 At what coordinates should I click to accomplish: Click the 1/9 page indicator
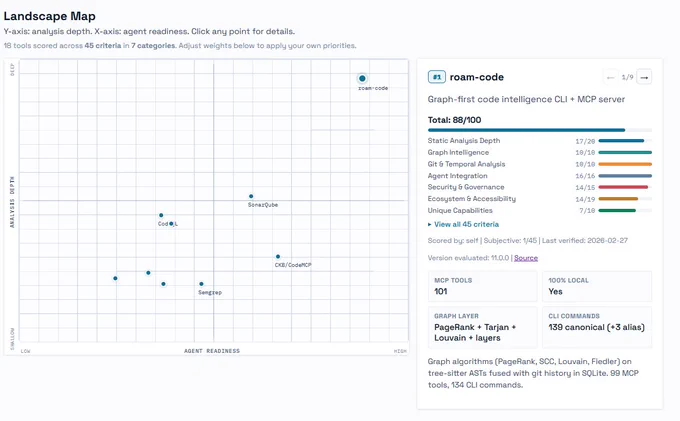click(x=627, y=77)
